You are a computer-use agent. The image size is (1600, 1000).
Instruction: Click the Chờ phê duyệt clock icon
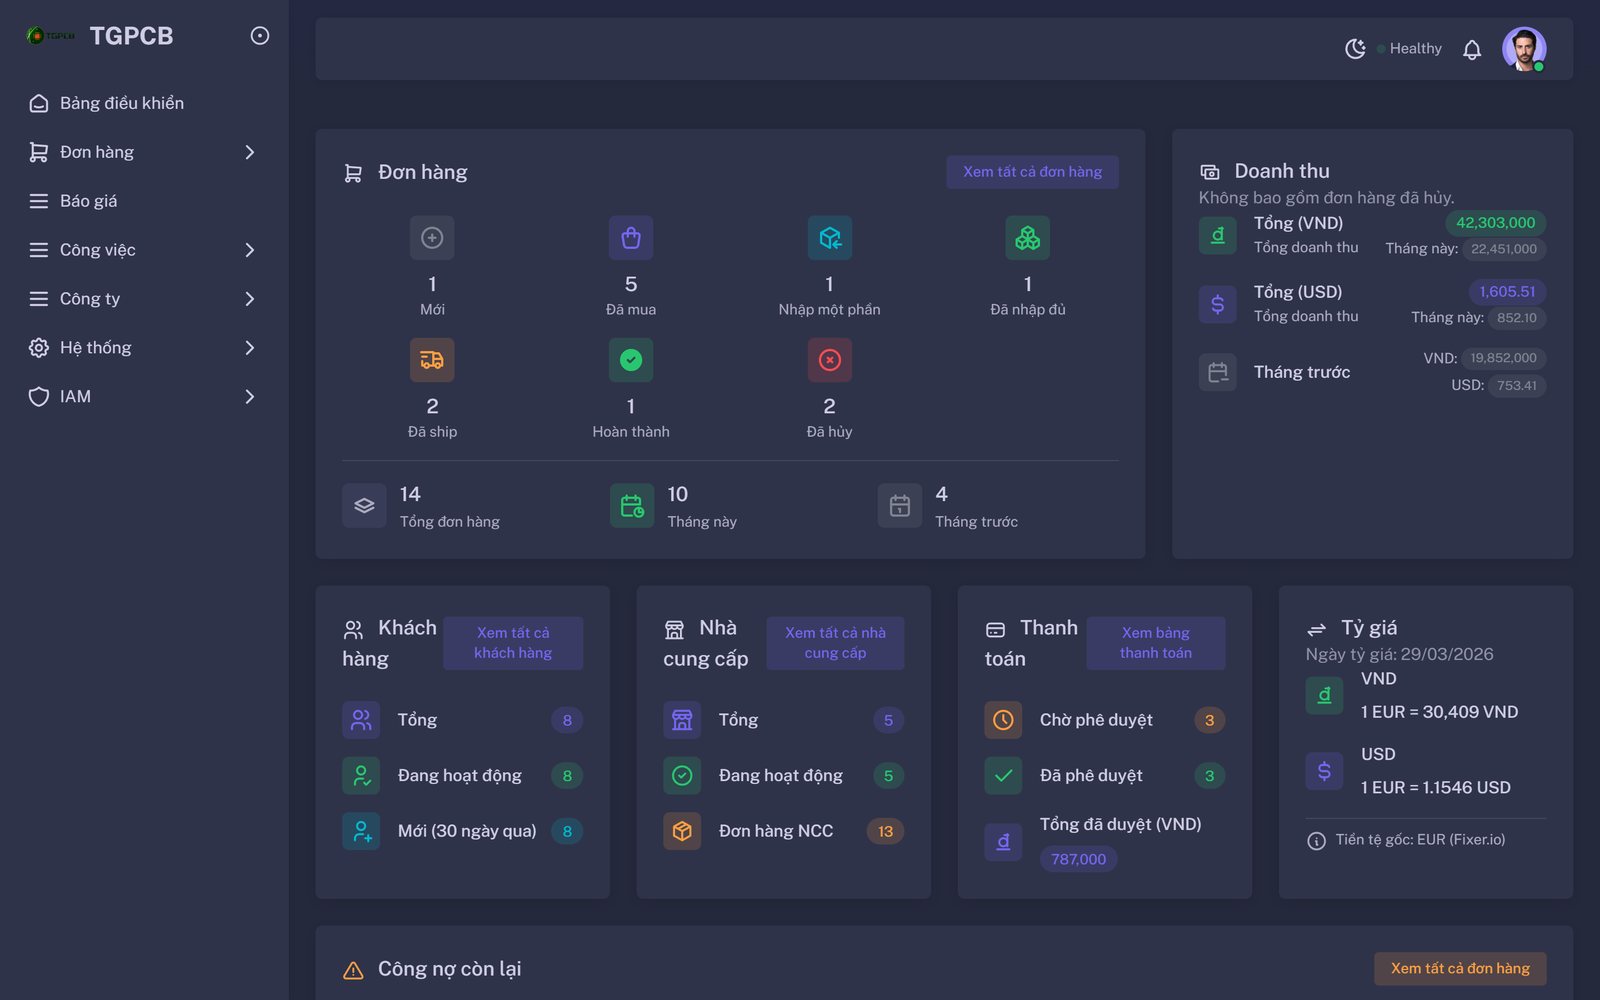[1003, 720]
